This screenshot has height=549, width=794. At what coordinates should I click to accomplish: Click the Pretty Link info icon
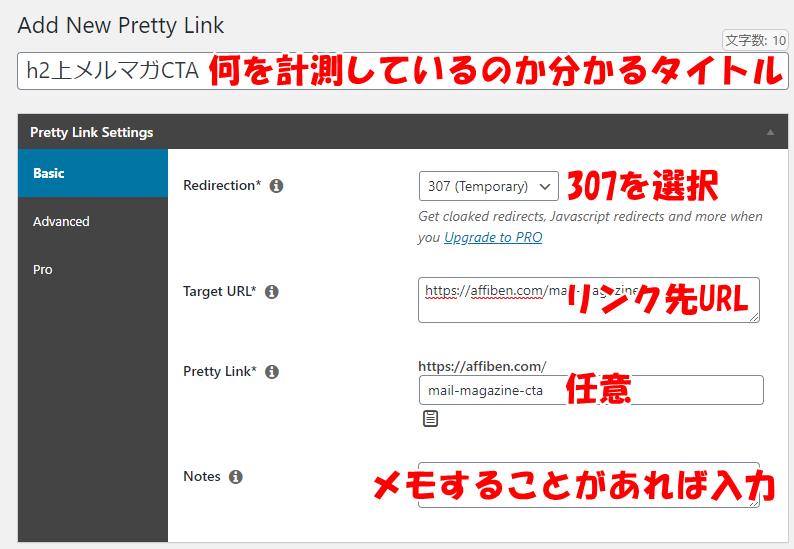coord(272,372)
